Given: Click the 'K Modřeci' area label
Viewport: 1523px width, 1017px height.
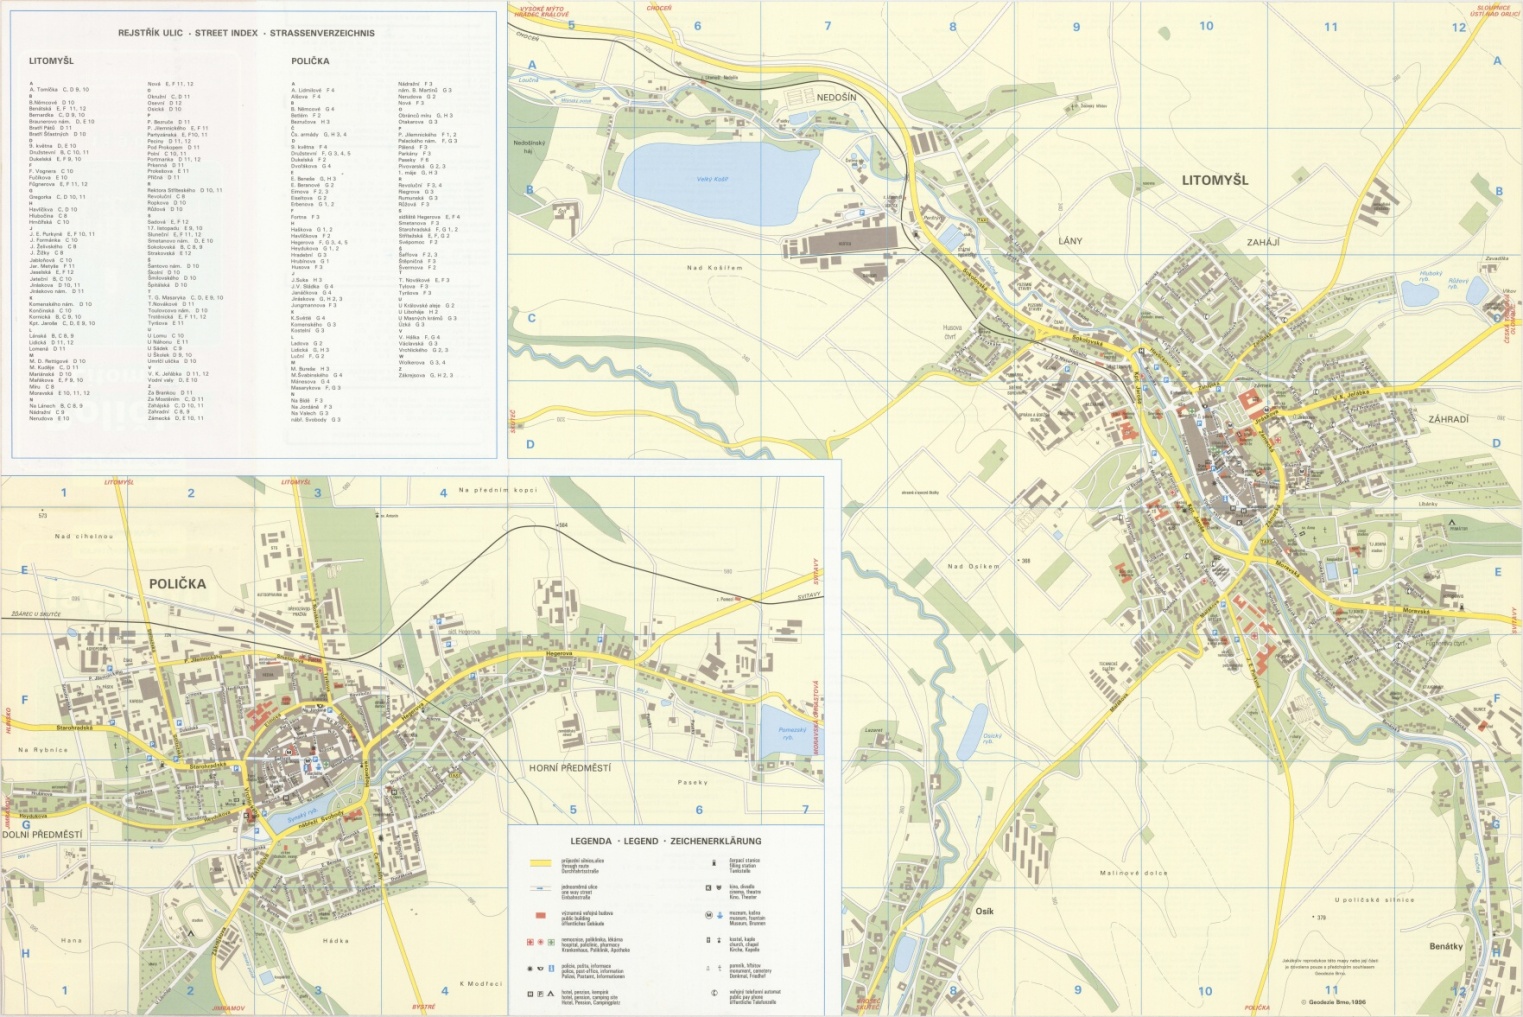Looking at the screenshot, I should point(481,984).
